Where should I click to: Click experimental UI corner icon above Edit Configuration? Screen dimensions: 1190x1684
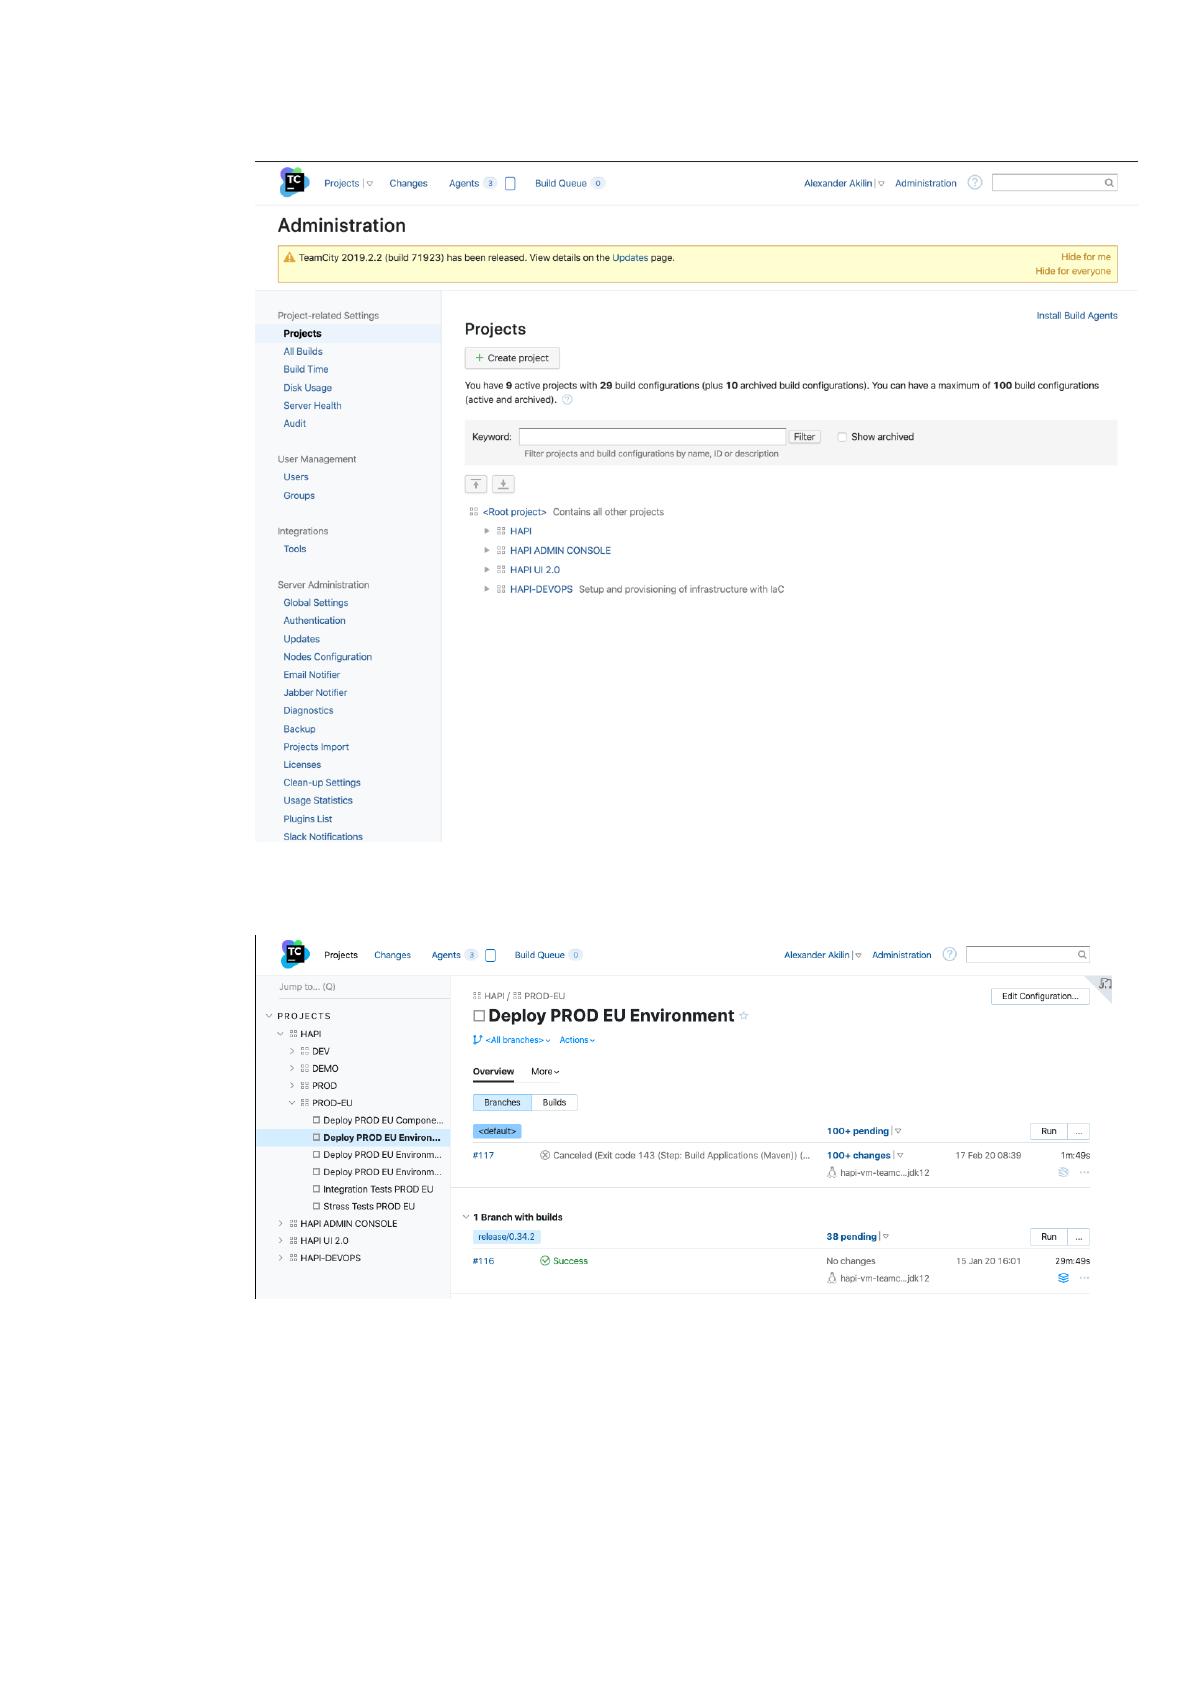click(1105, 984)
